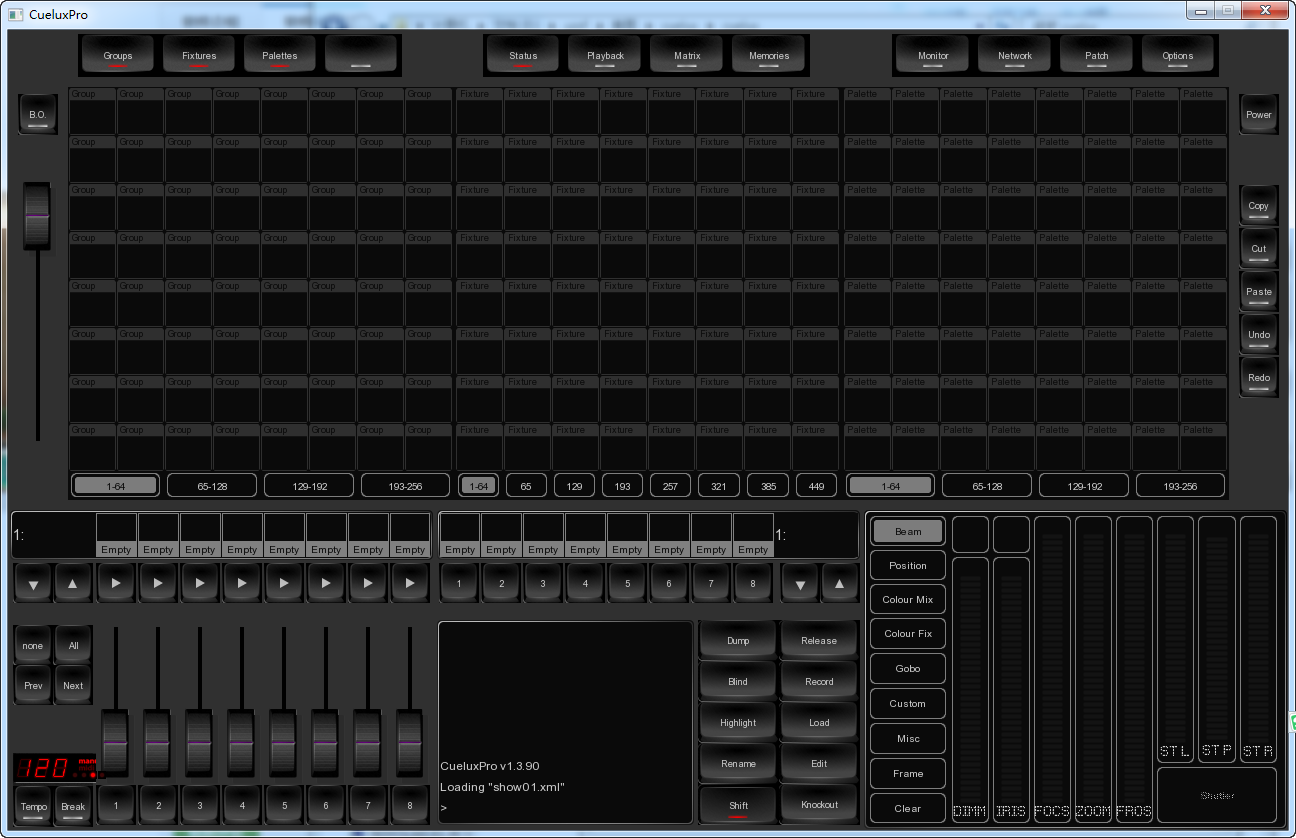This screenshot has height=838, width=1296.
Task: Select none of the fixtures
Action: pos(33,645)
